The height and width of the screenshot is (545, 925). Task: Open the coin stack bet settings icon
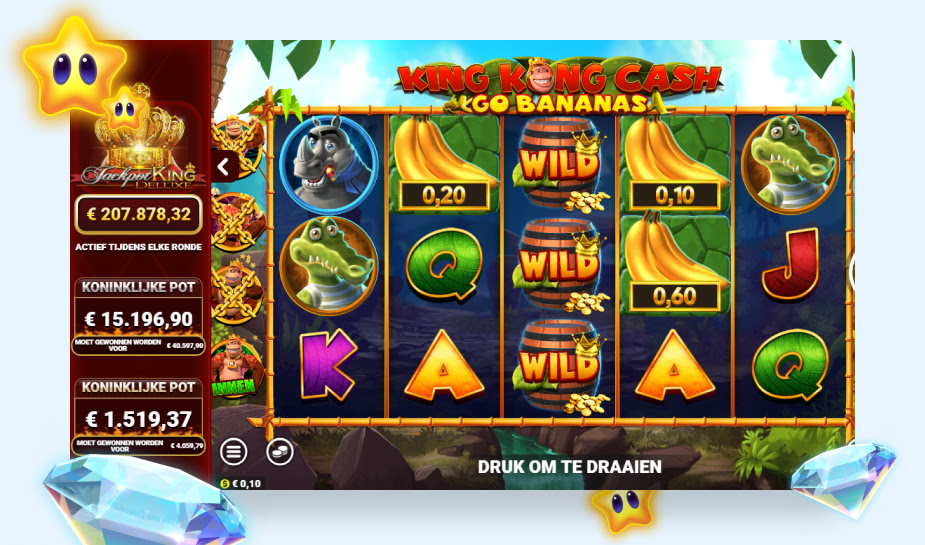pyautogui.click(x=280, y=452)
